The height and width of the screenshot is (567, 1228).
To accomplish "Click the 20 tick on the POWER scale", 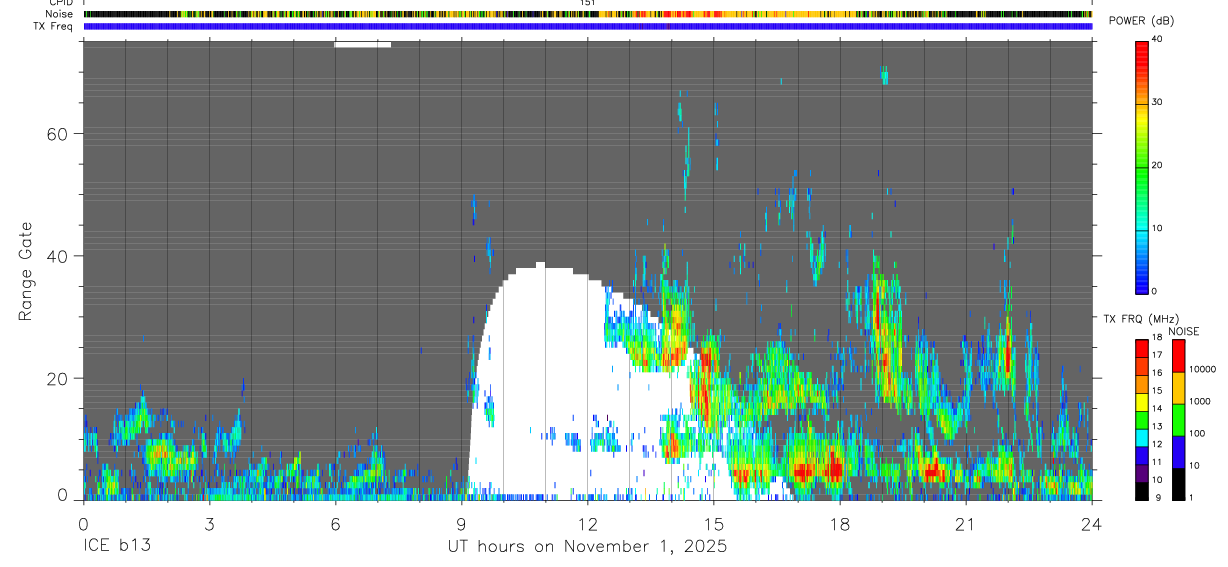I will tap(1158, 166).
